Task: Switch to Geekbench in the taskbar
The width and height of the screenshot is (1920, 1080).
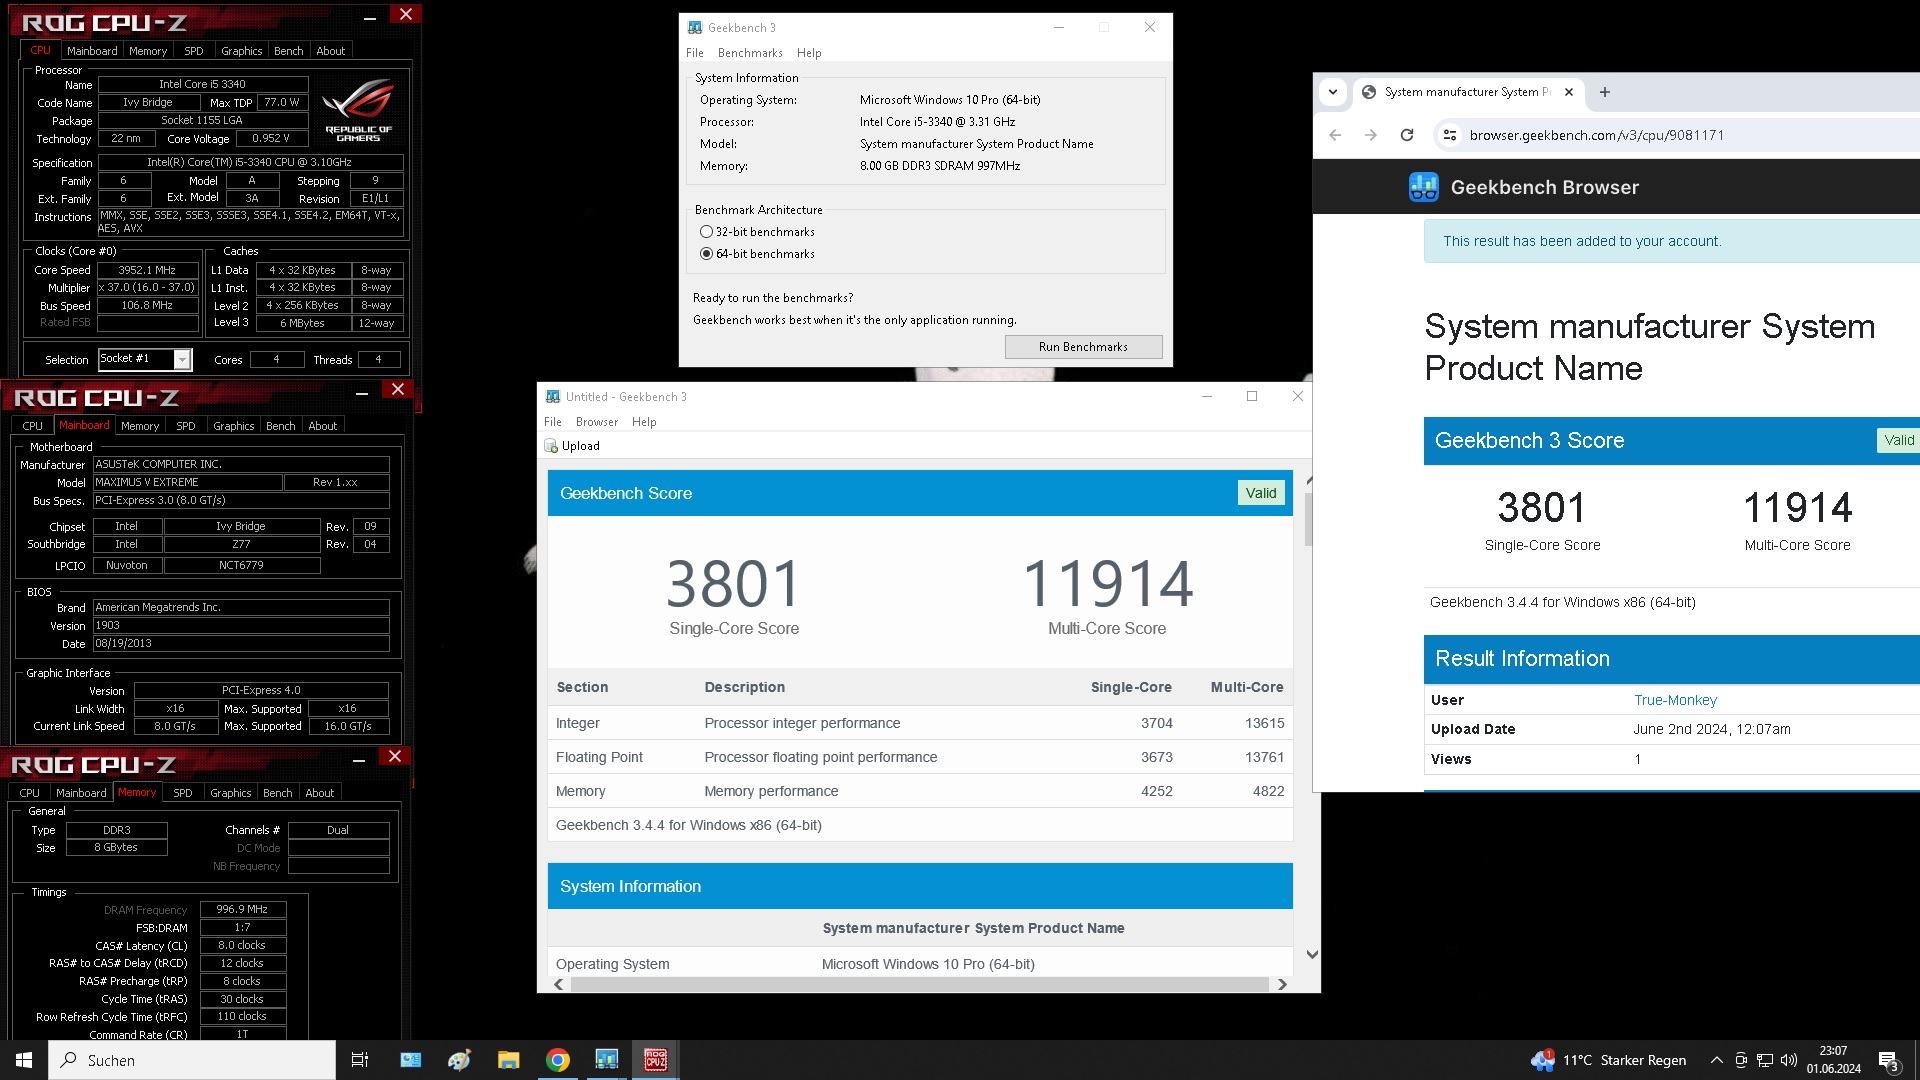Action: [606, 1060]
